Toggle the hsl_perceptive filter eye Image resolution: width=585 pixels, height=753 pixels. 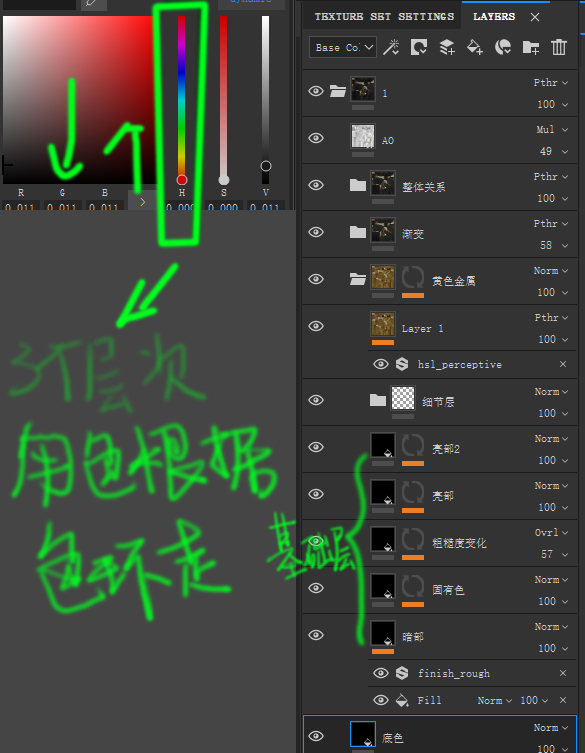pyautogui.click(x=381, y=364)
